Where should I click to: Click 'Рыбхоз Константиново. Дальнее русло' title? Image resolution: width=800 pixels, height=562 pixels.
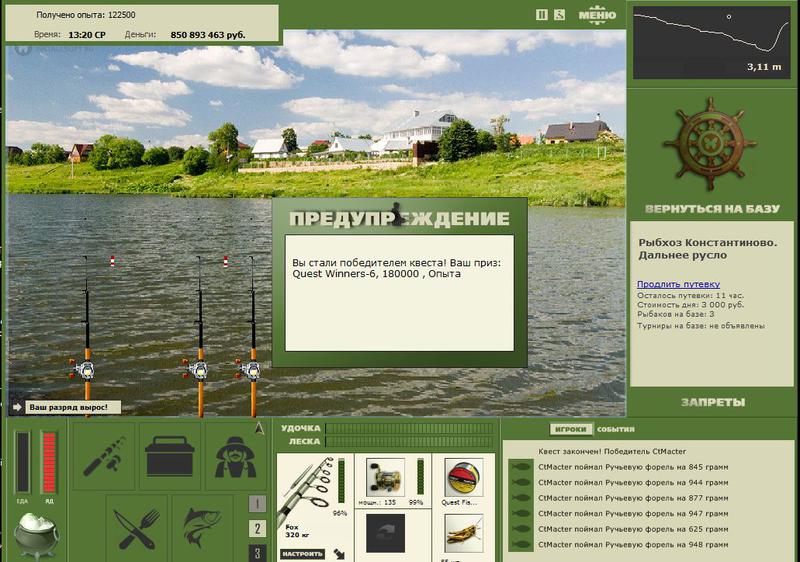click(x=708, y=249)
